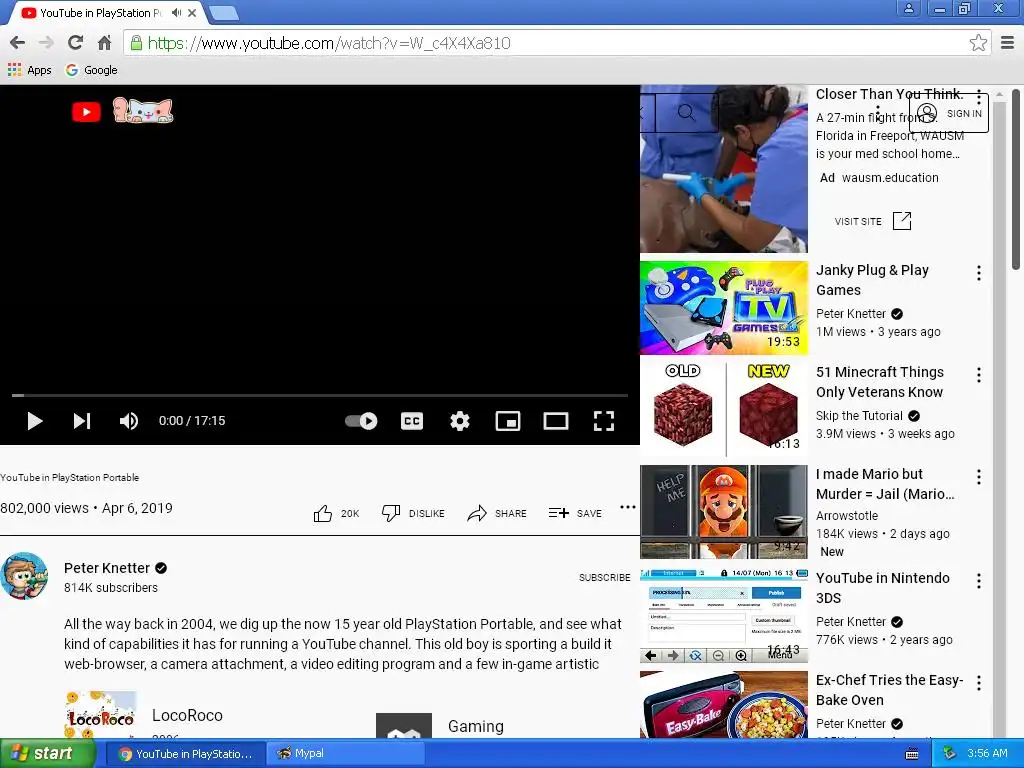Viewport: 1024px width, 768px height.
Task: Go fullscreen with the player icon
Action: tap(603, 421)
